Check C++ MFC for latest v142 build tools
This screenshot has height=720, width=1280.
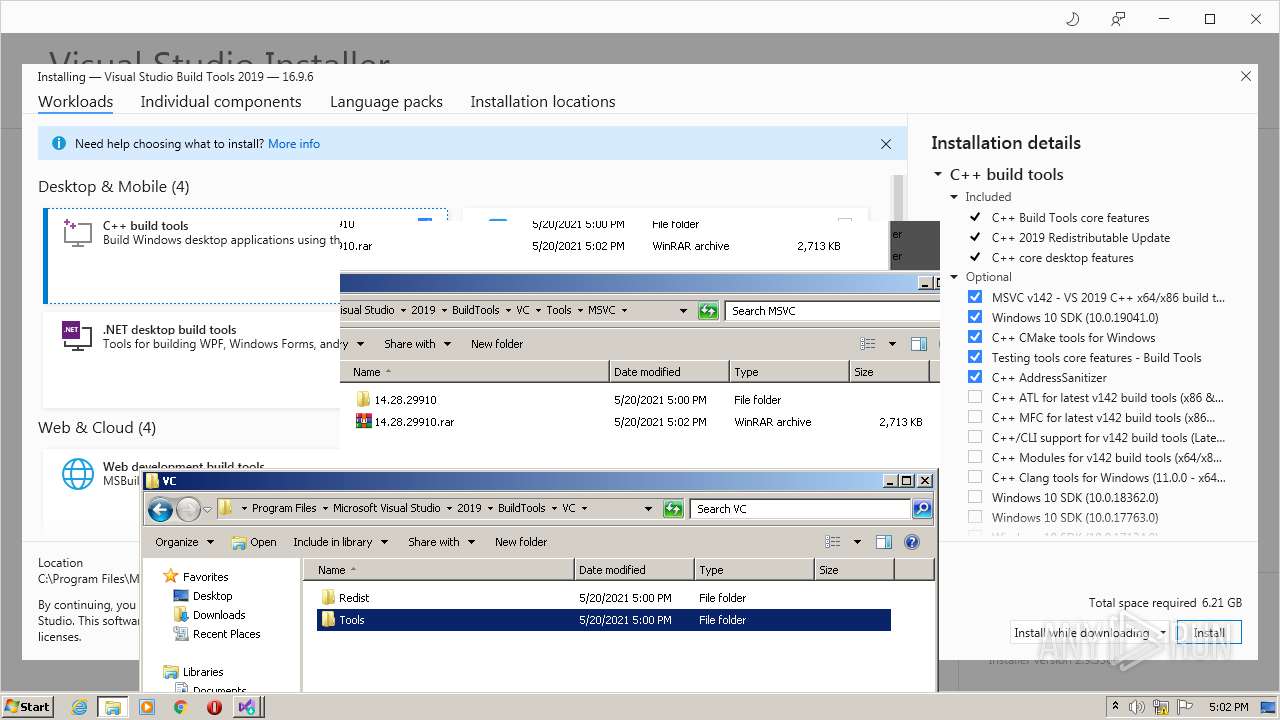[975, 417]
